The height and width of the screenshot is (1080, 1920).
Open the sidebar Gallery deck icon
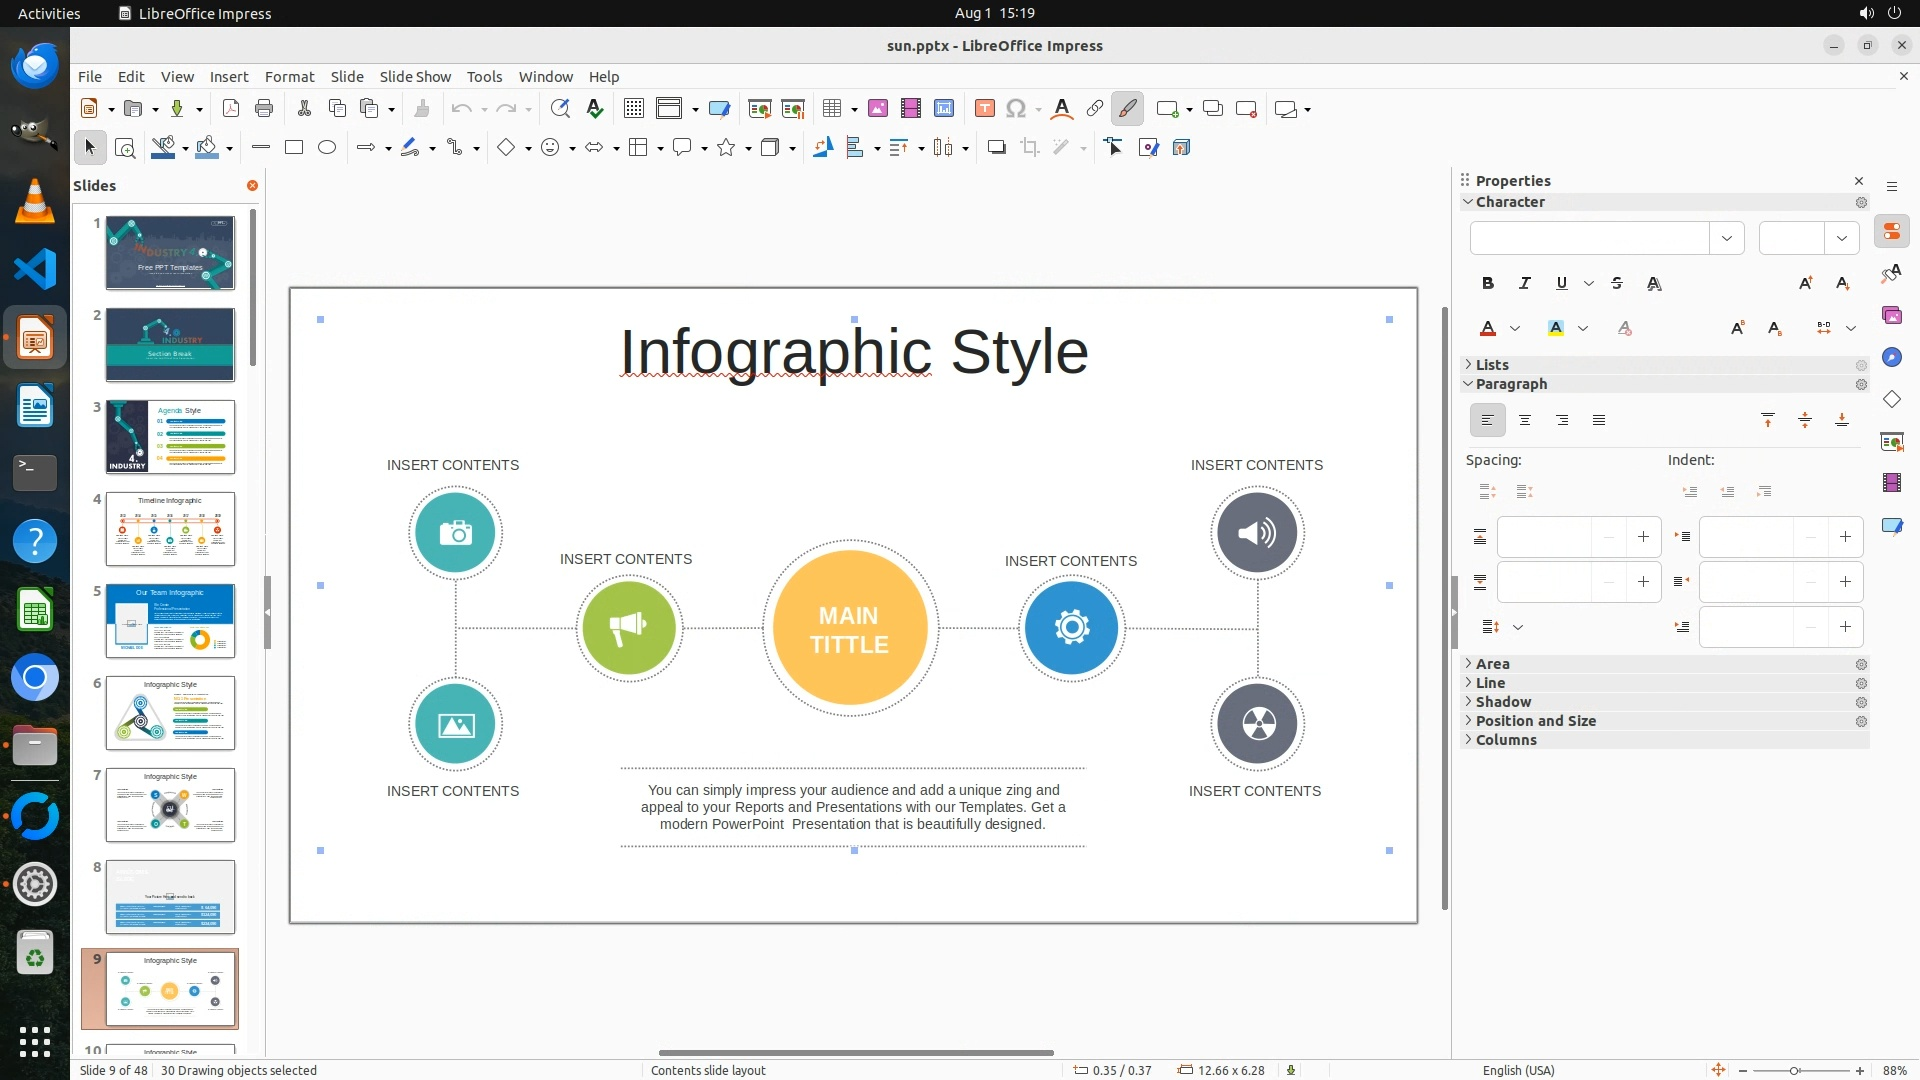1891,315
